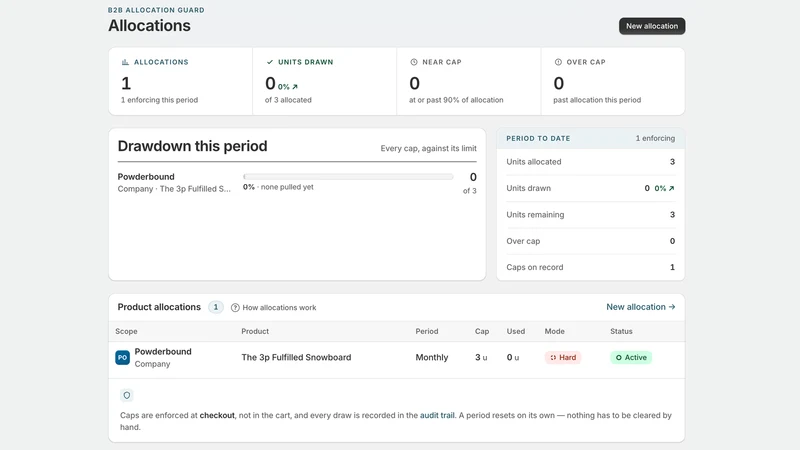Click the Units drawn row in Period to Date
Screen dimensions: 800x450
[x=590, y=188]
